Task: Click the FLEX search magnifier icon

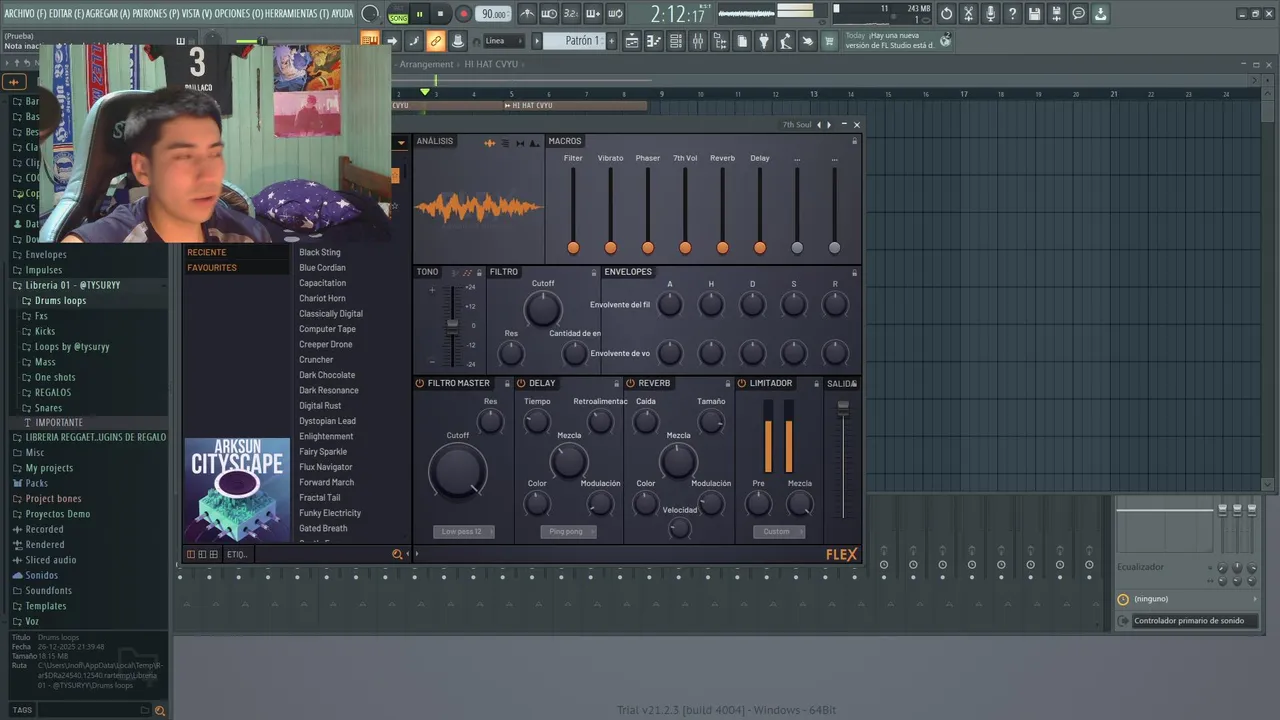Action: (397, 554)
